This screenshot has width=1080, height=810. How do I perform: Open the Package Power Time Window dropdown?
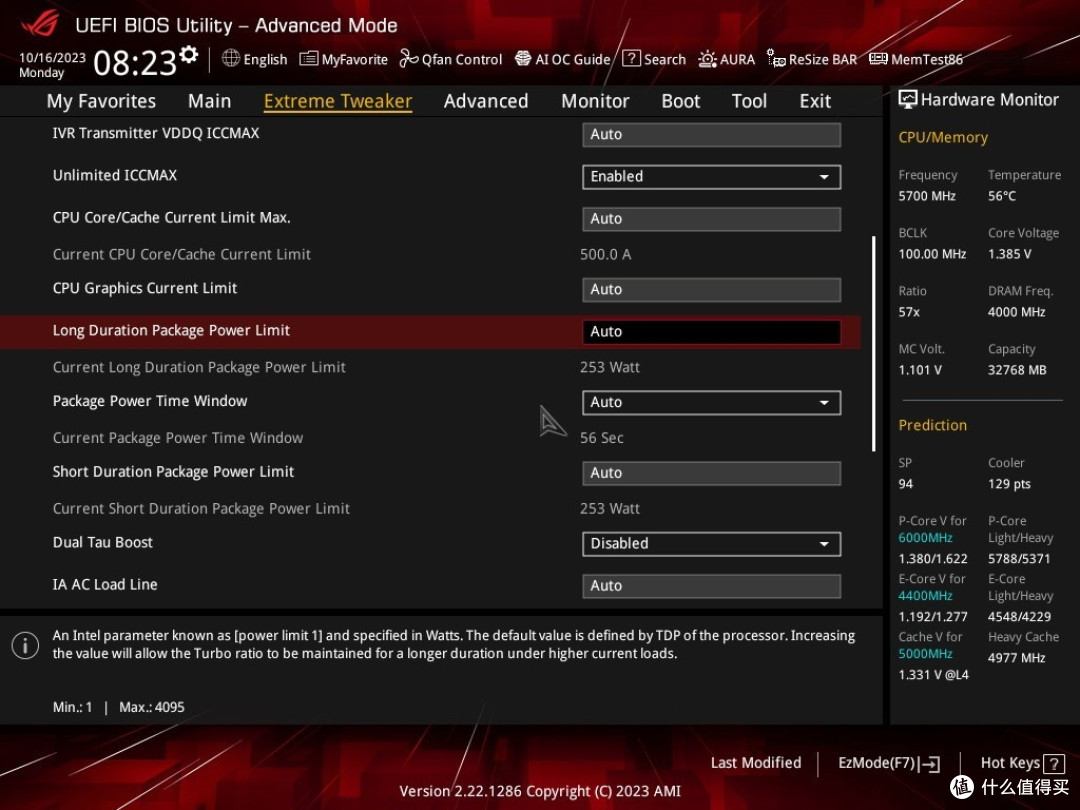coord(712,403)
